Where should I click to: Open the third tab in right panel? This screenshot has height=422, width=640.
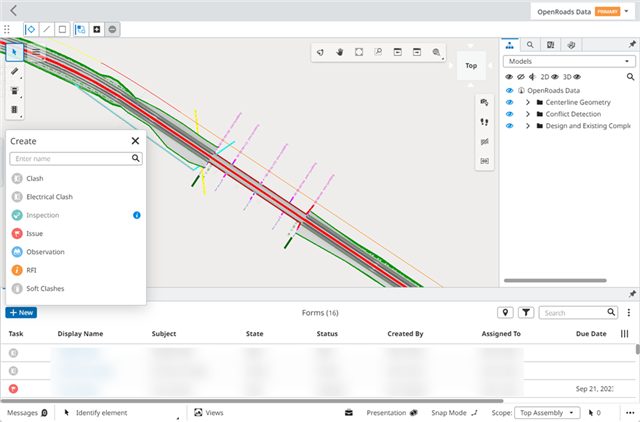click(550, 44)
